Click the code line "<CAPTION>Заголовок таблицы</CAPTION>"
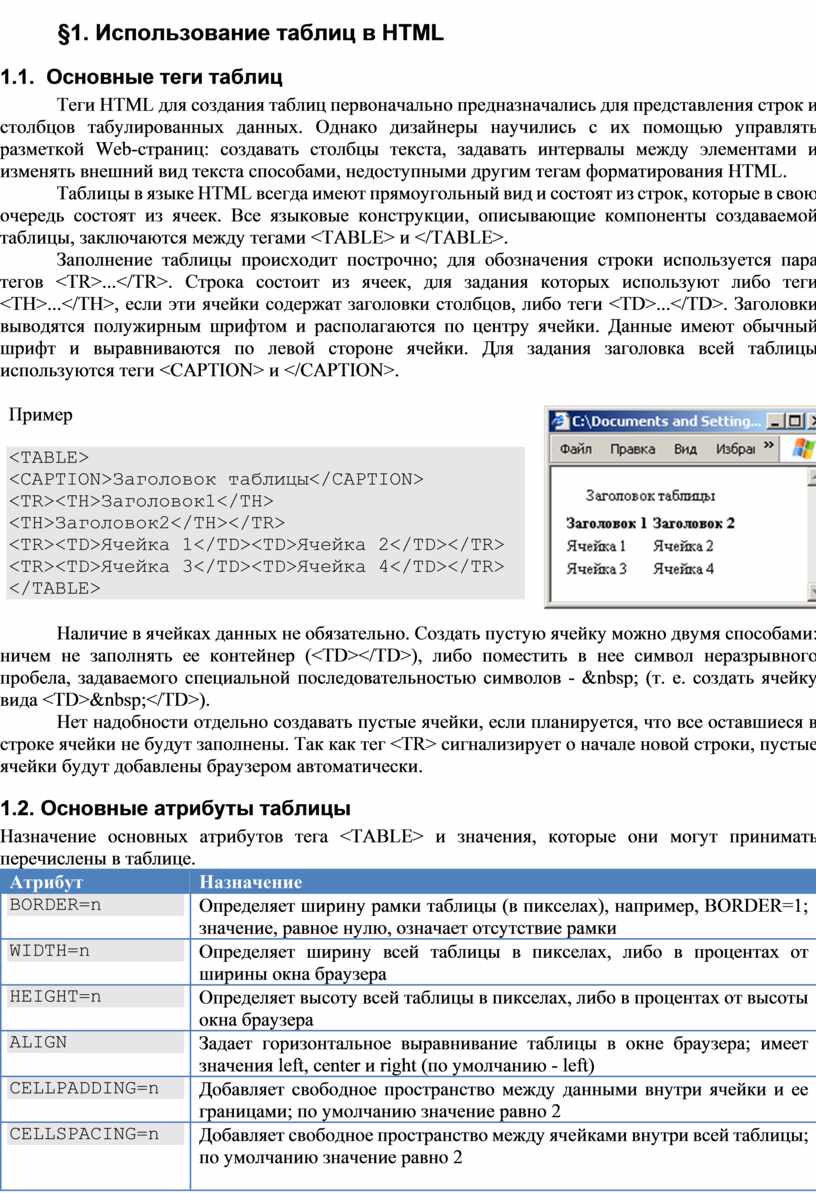Viewport: 816px width, 1193px height. pyautogui.click(x=216, y=480)
